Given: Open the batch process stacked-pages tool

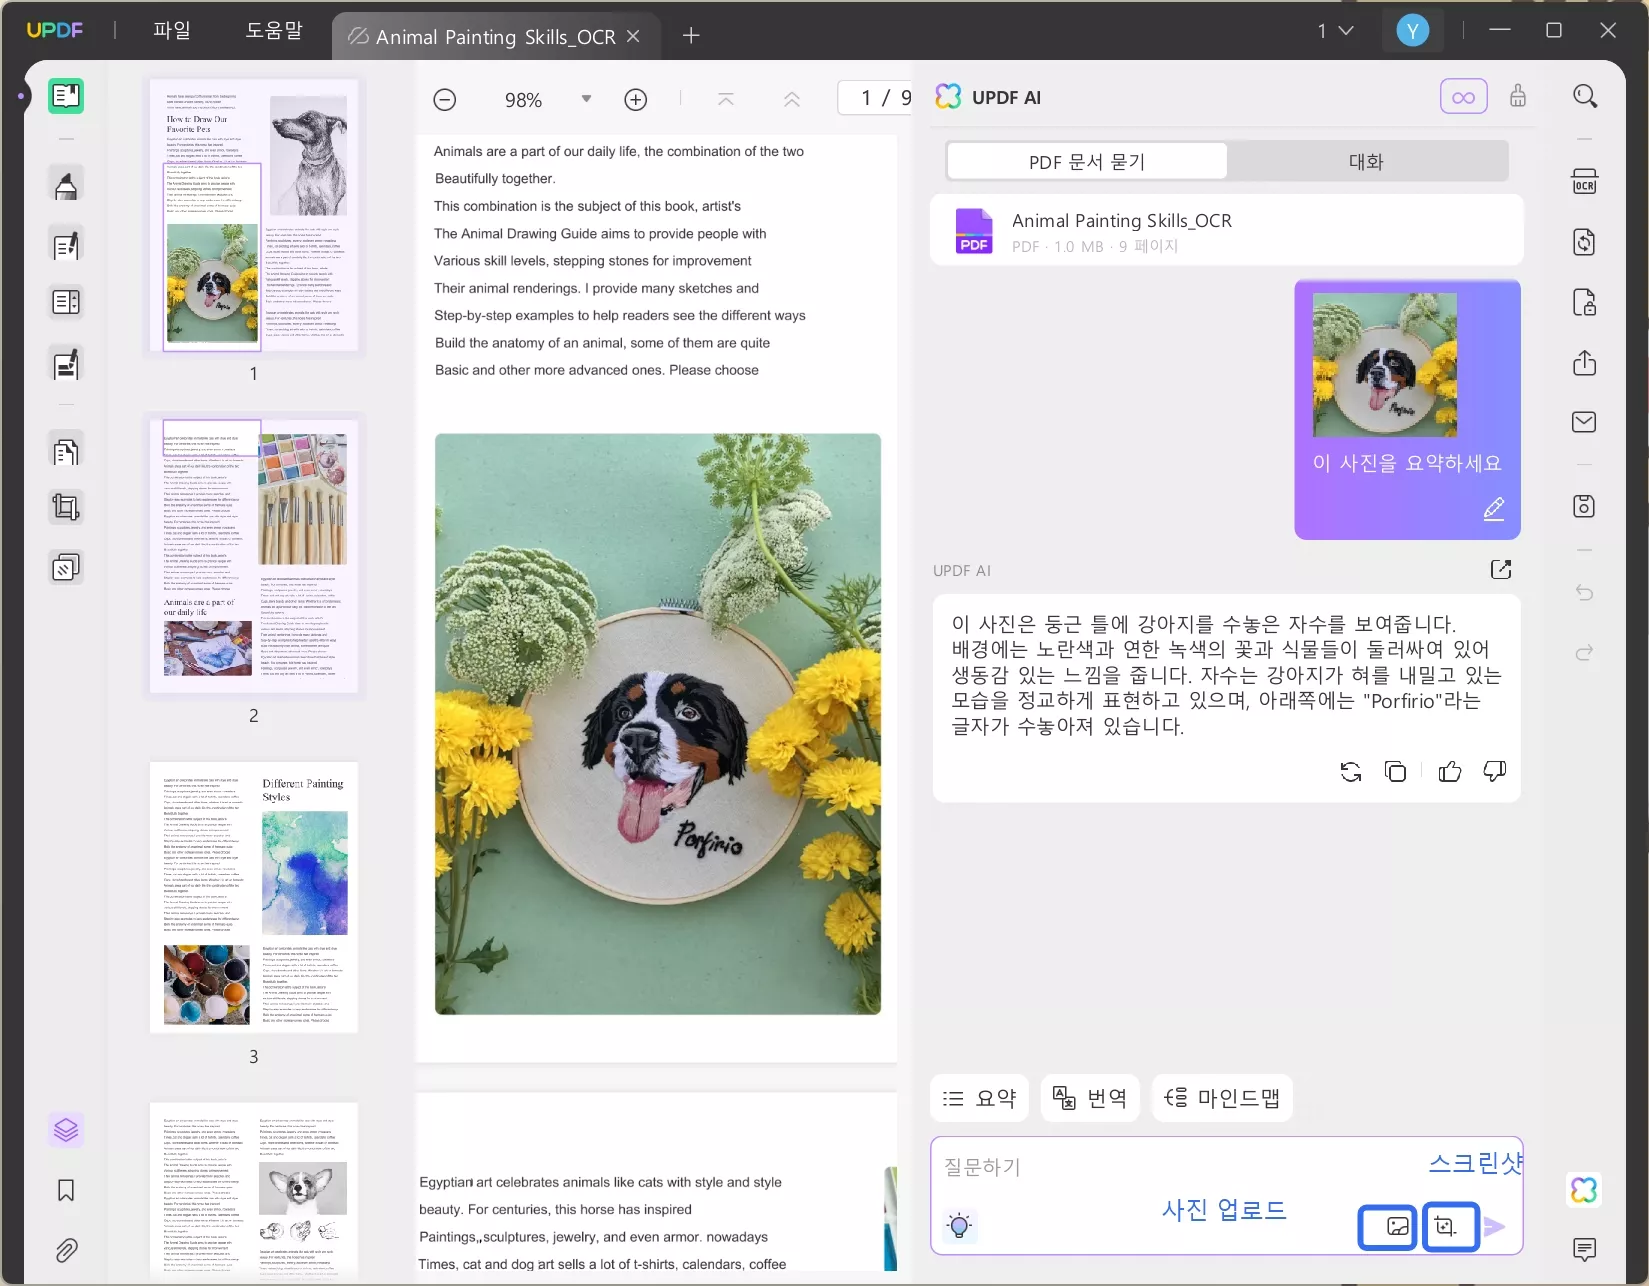Looking at the screenshot, I should pos(66,568).
